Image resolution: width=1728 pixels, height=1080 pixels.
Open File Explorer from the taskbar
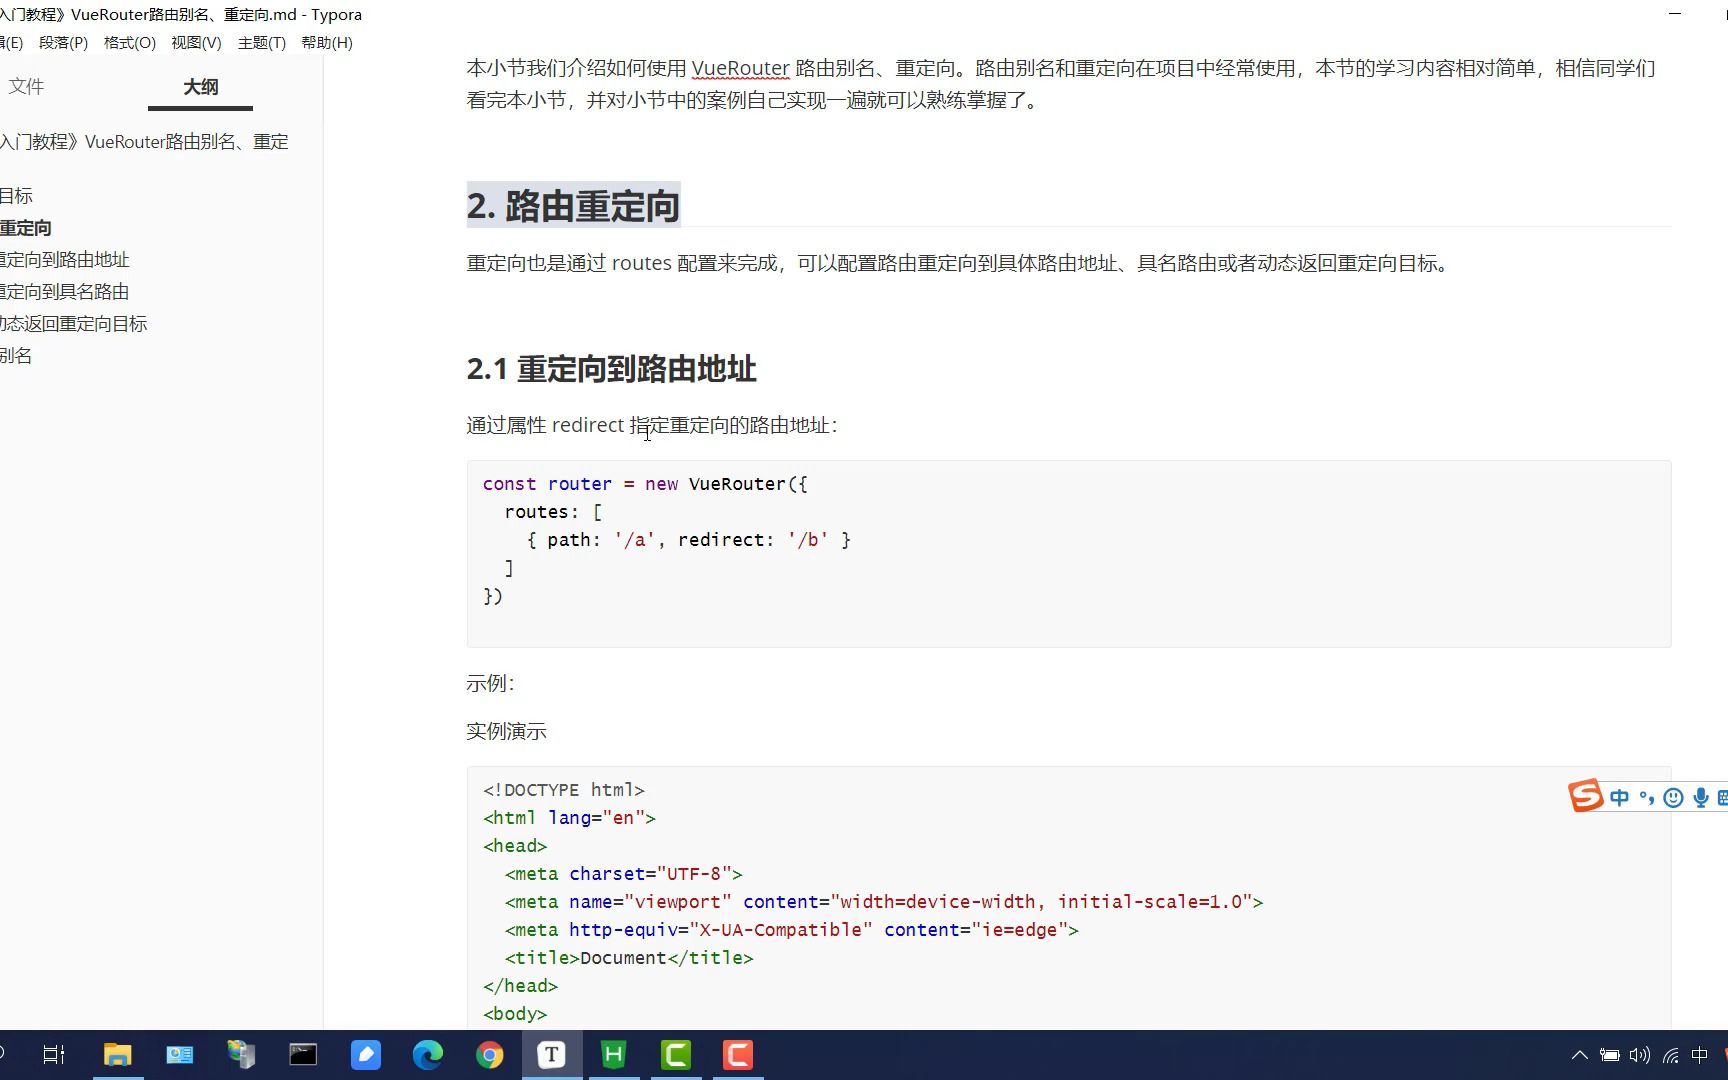pos(118,1055)
